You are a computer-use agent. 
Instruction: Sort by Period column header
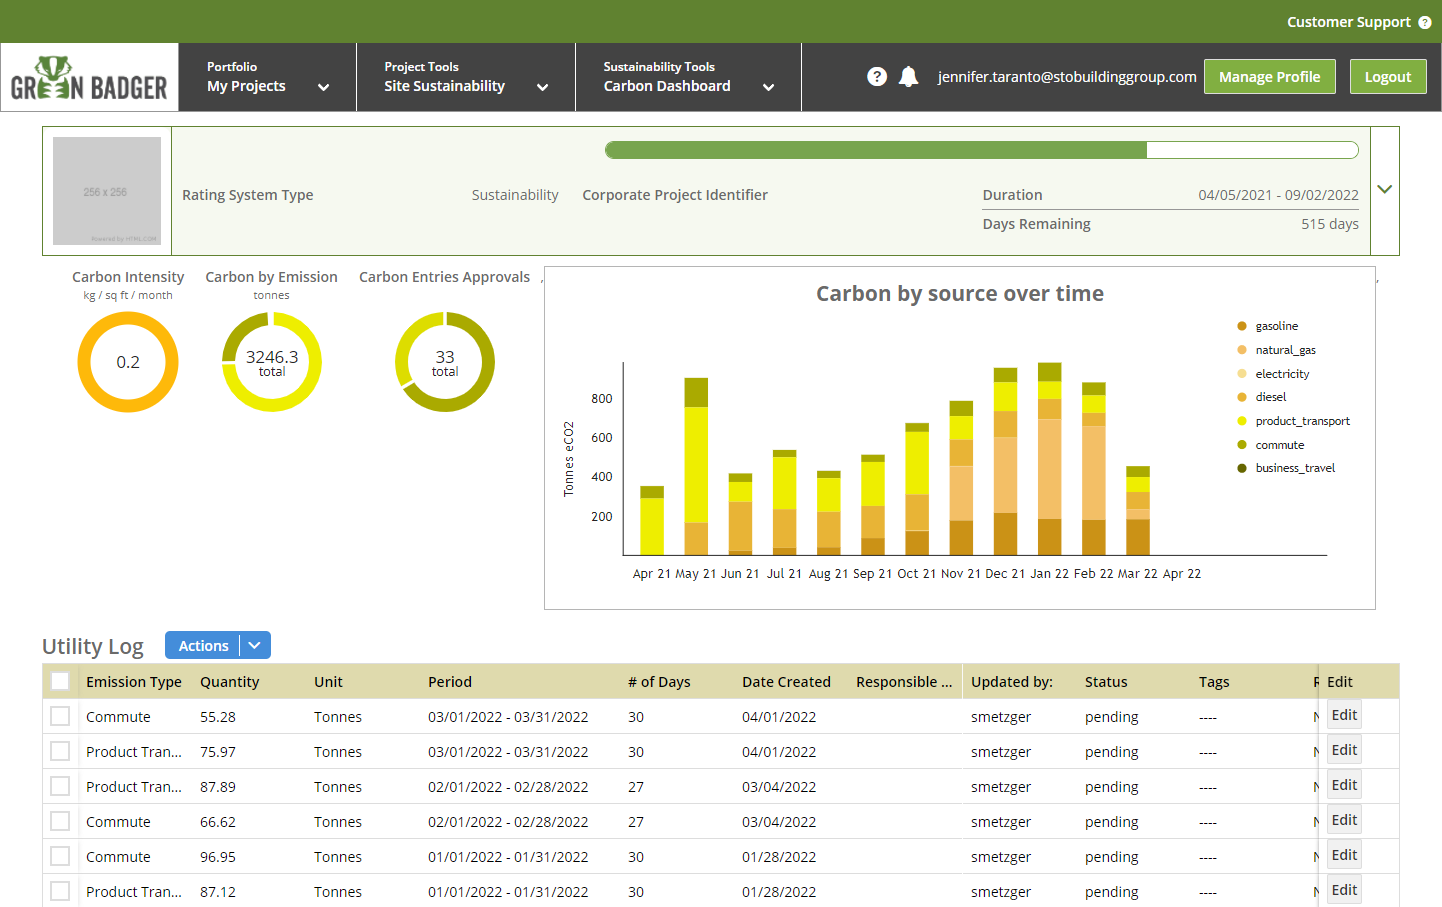tap(450, 682)
